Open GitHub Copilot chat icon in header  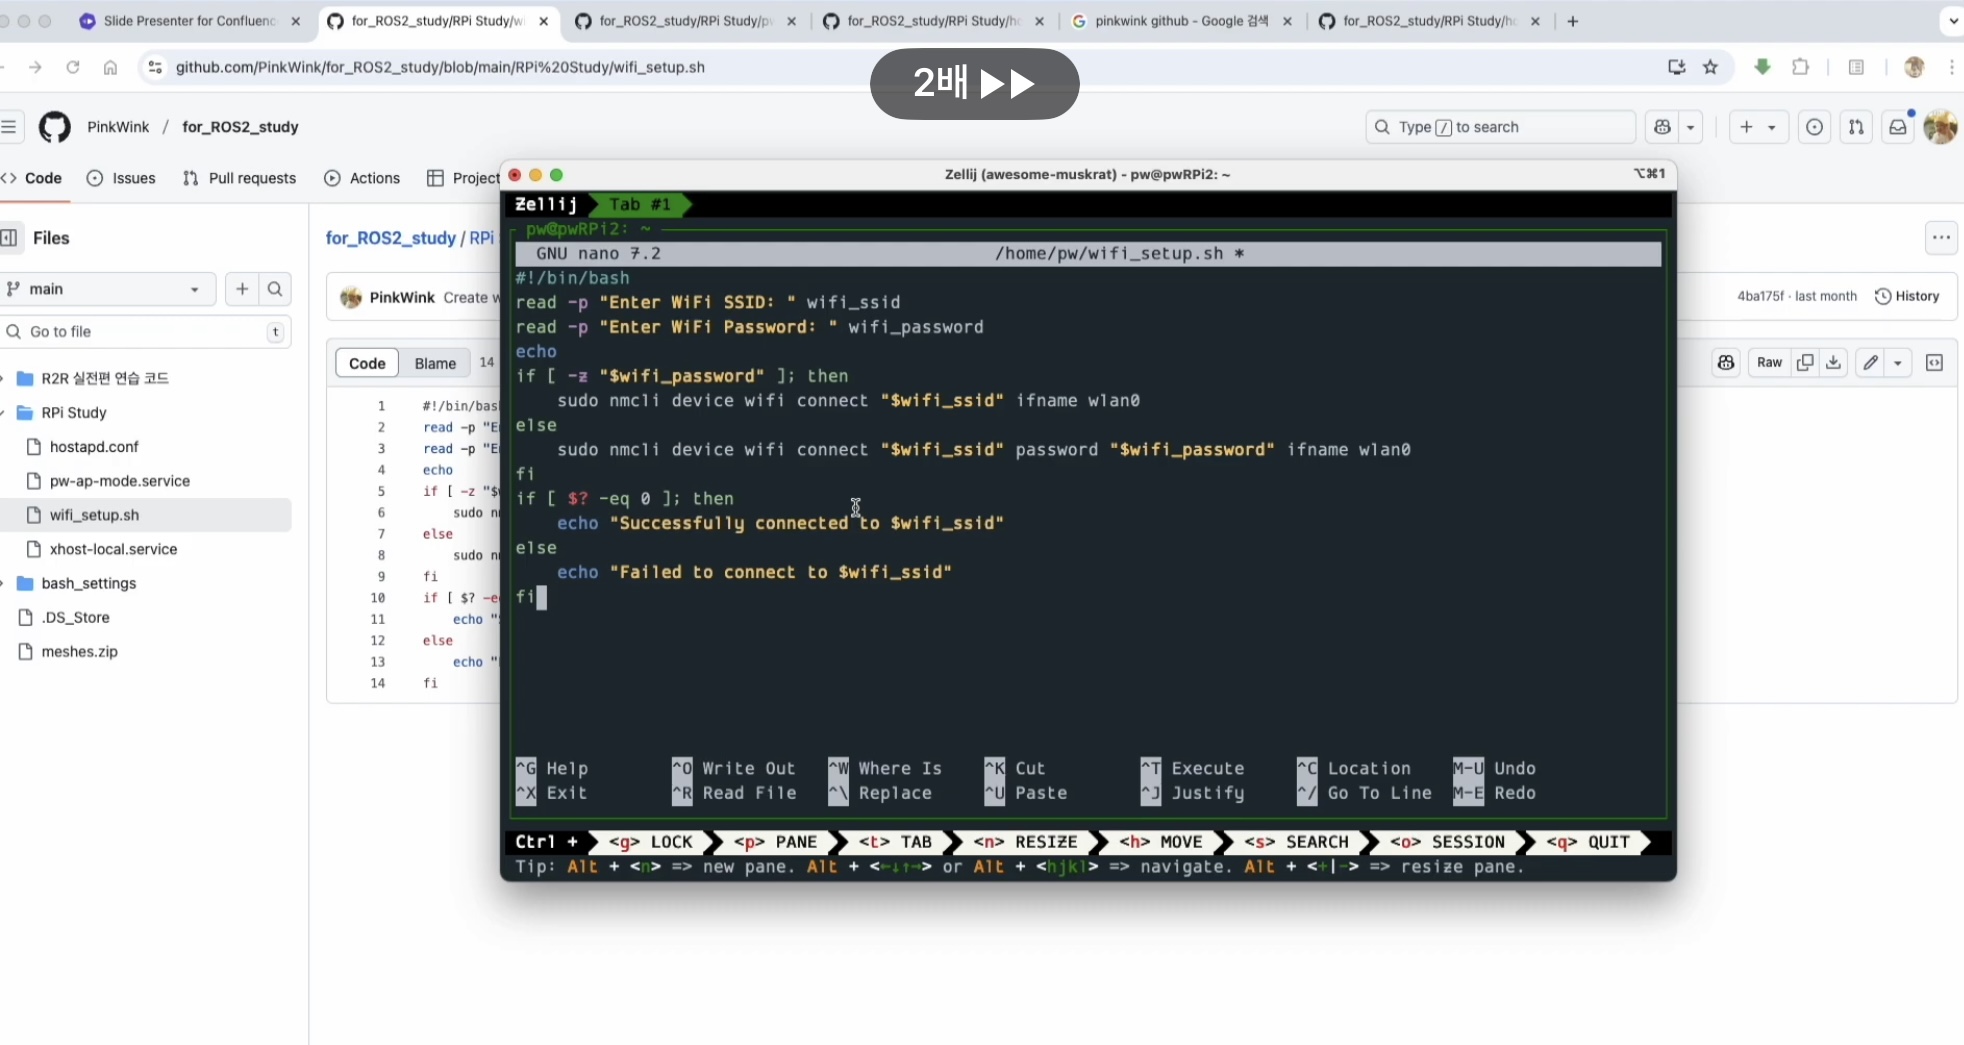click(1663, 127)
